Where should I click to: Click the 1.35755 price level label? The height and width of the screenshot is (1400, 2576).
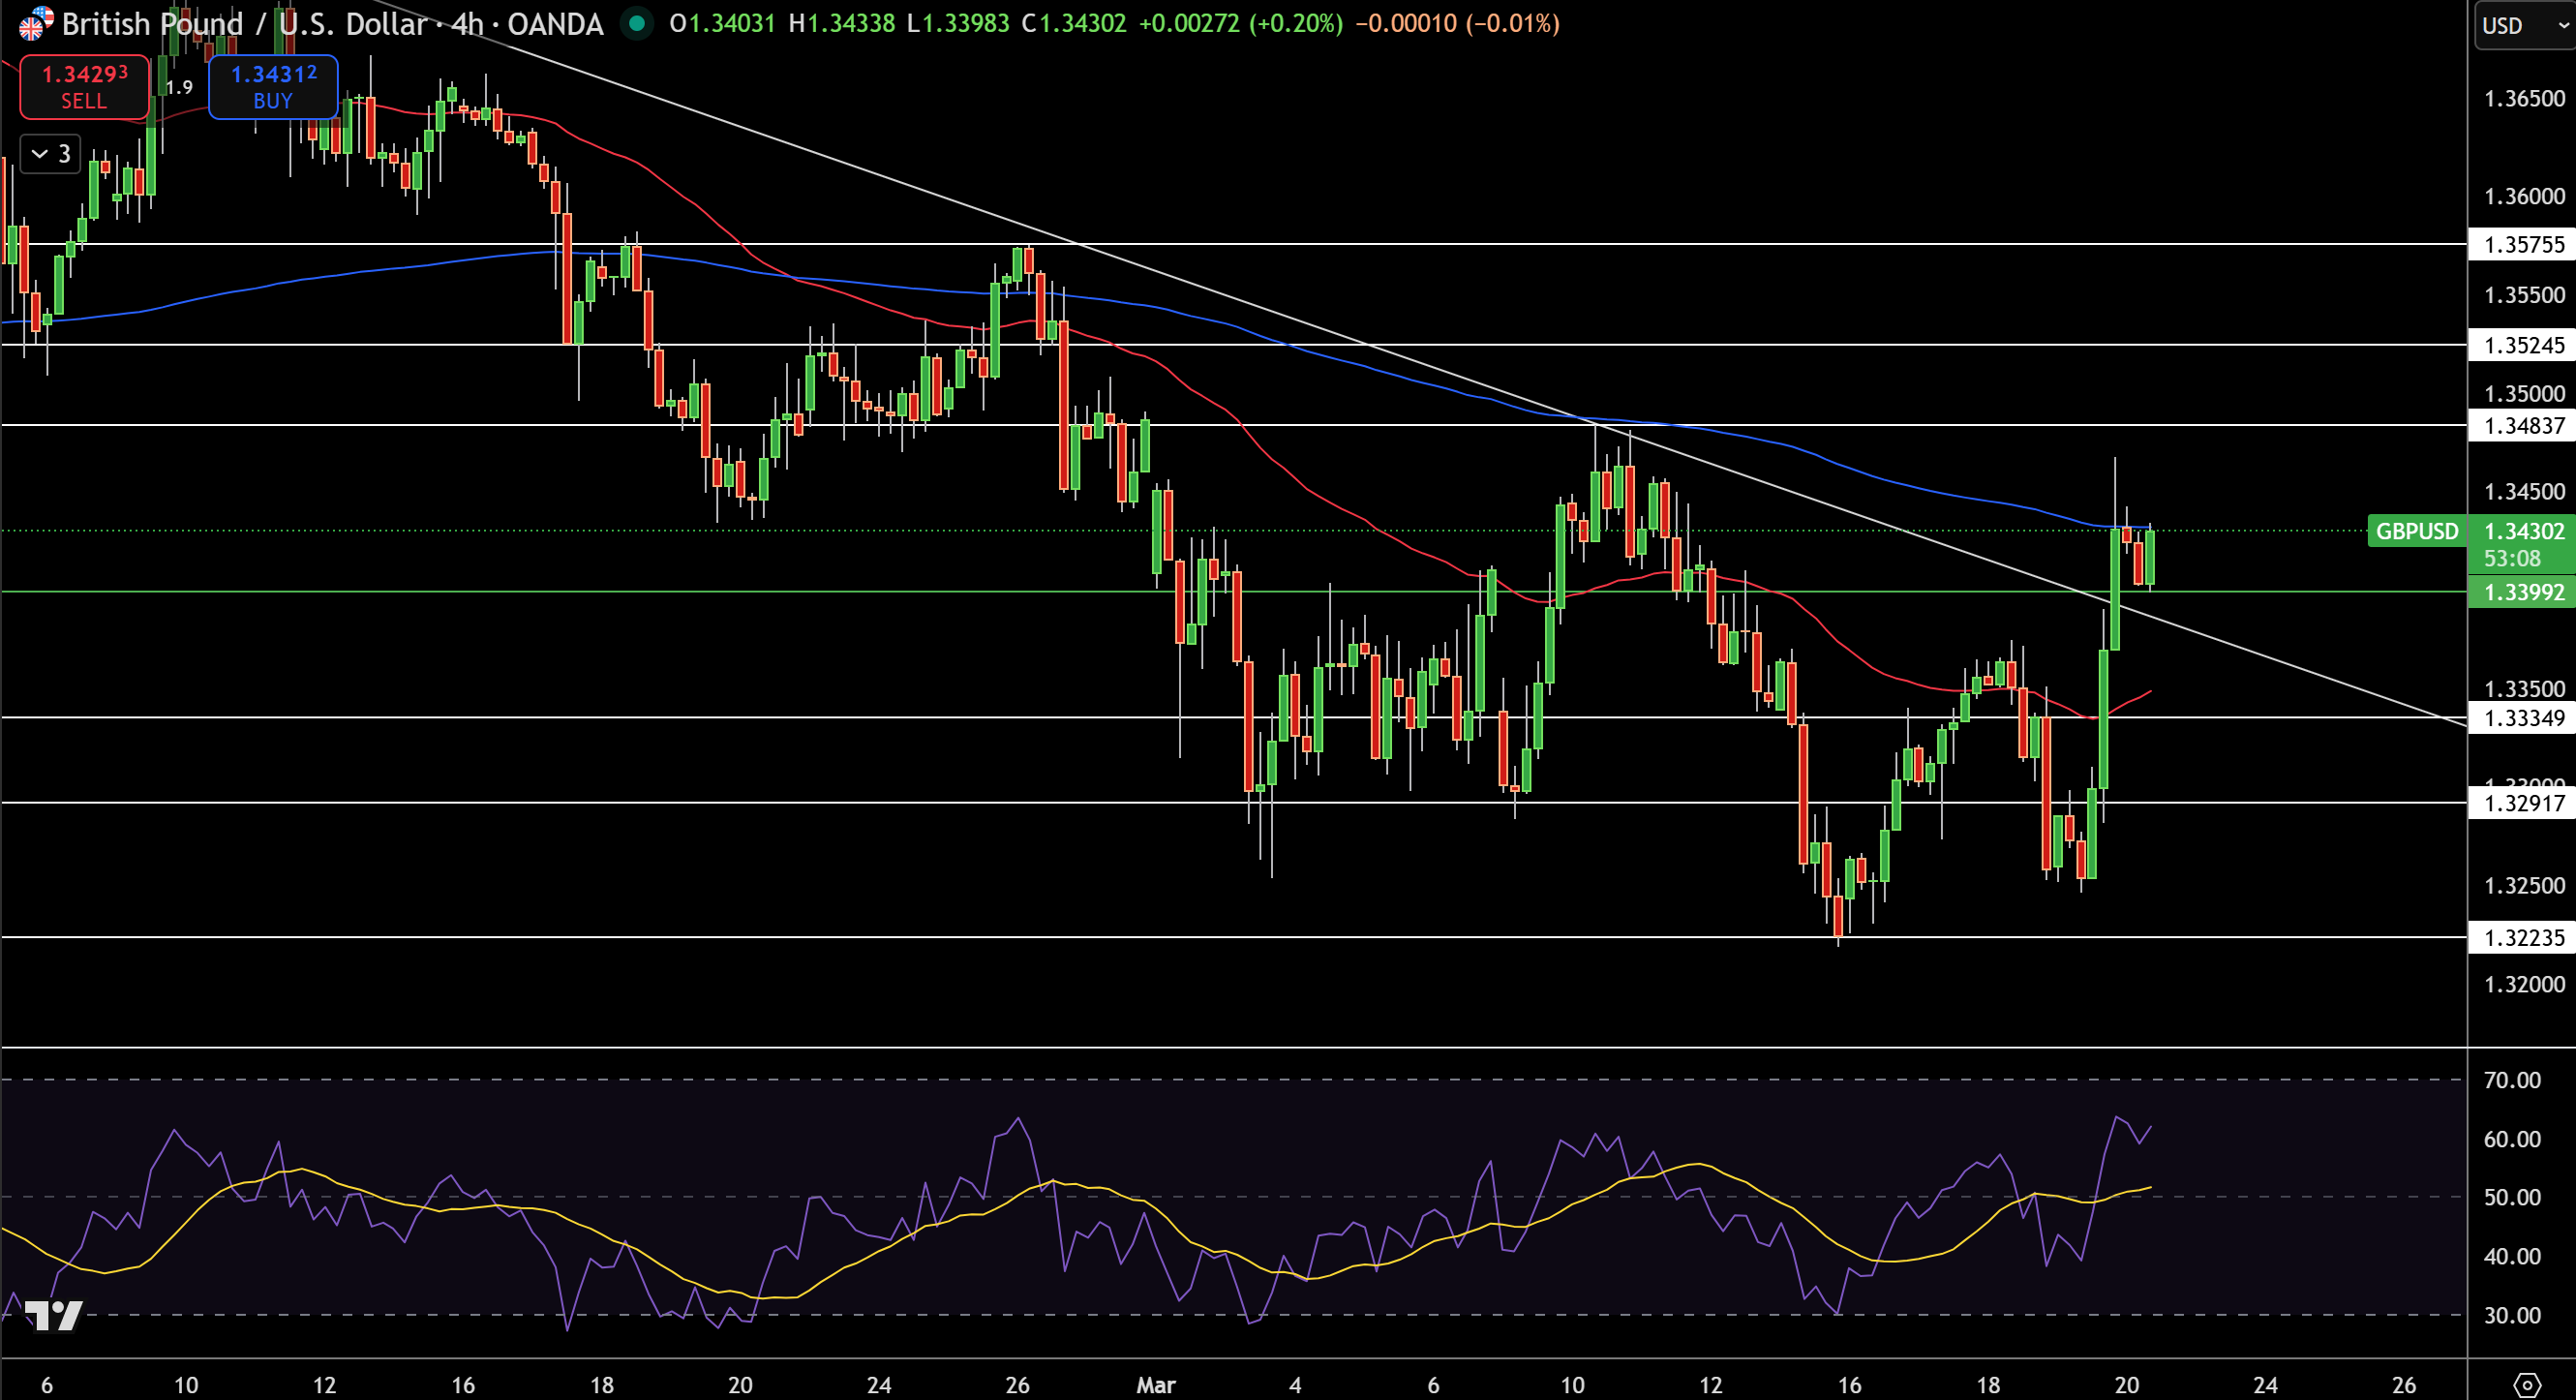2523,245
